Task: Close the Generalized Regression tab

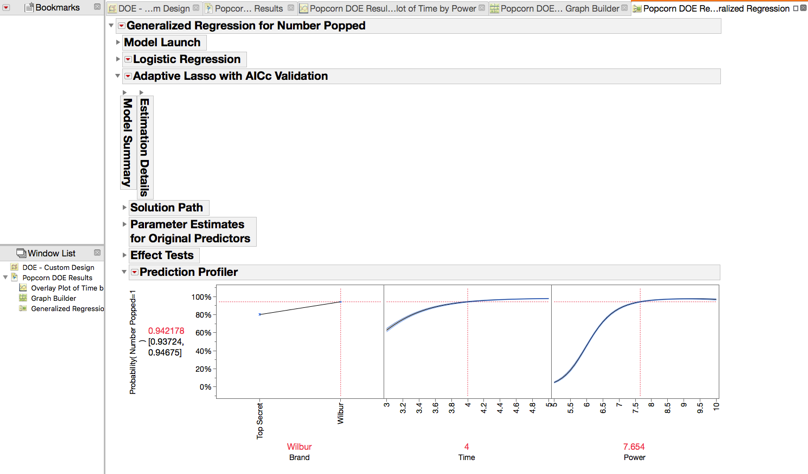Action: (x=803, y=8)
